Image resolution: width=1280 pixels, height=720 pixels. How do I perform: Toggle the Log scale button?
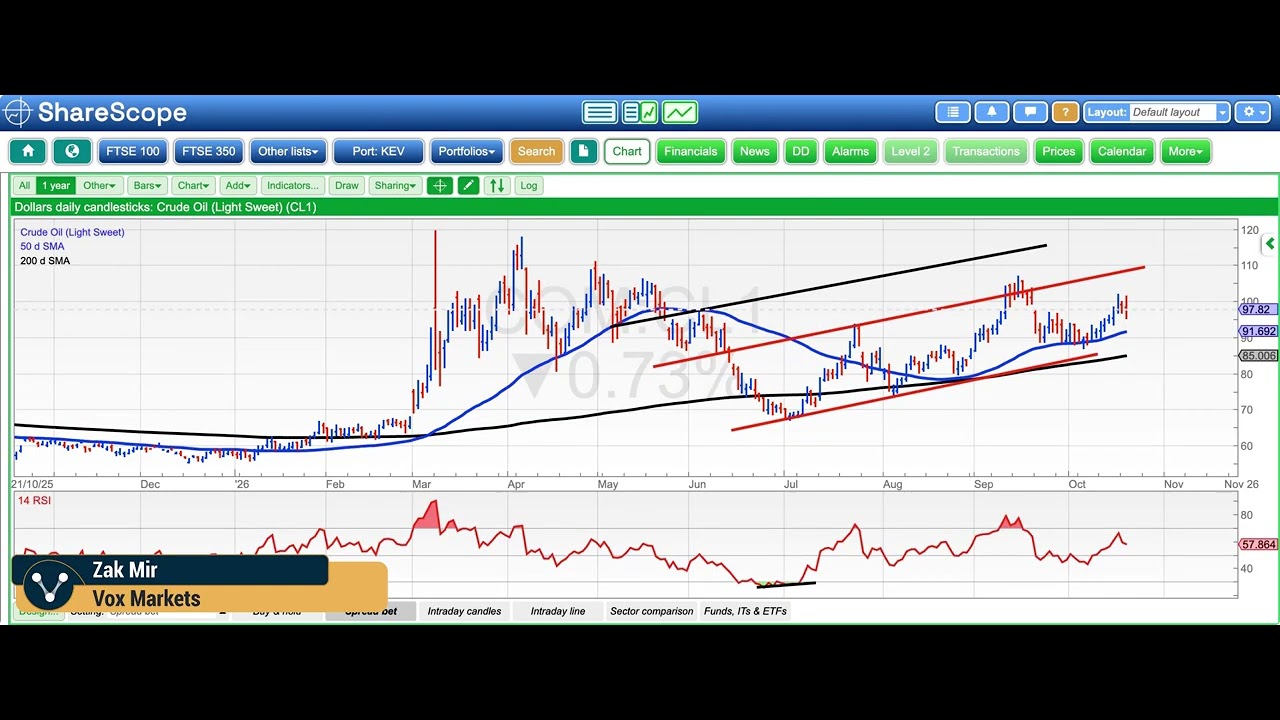[529, 185]
